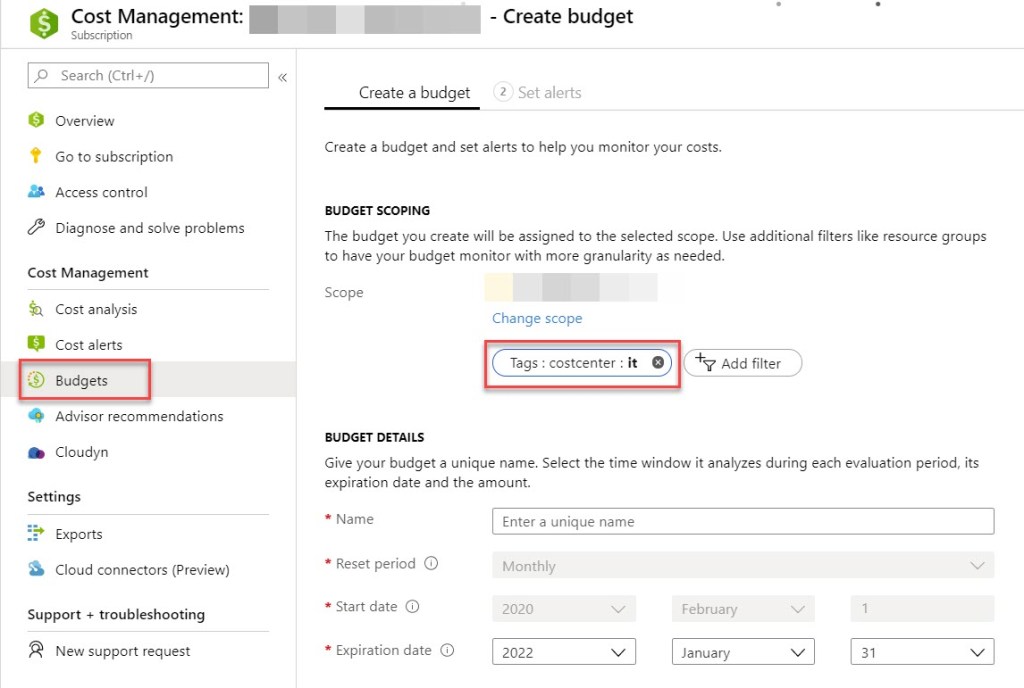This screenshot has width=1024, height=688.
Task: Open Access control via its people icon
Action: click(37, 192)
